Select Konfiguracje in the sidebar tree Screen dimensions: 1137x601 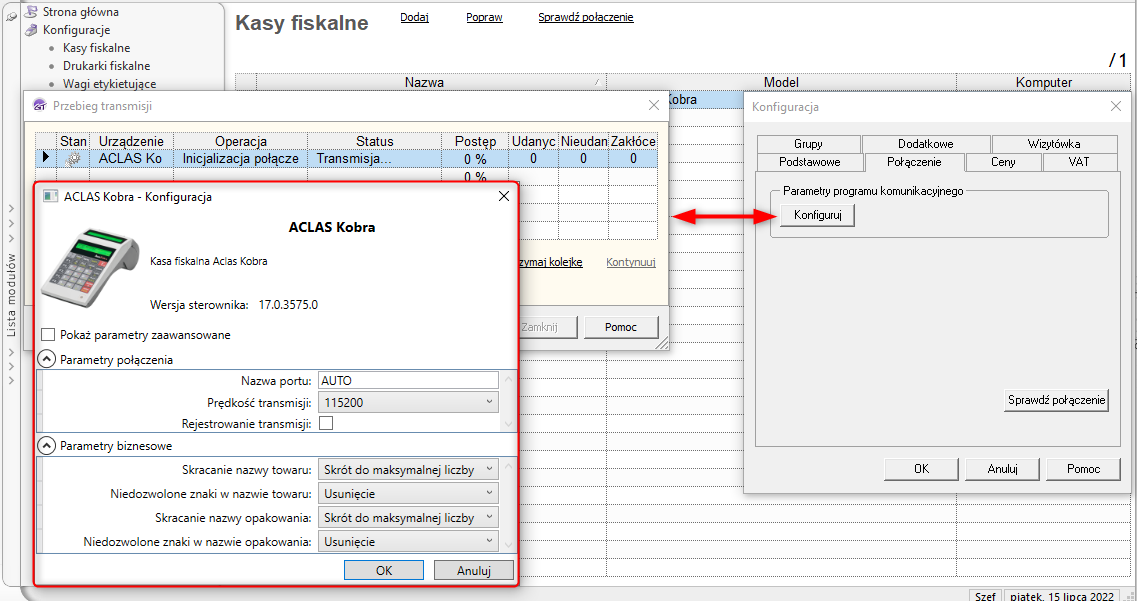(x=76, y=30)
